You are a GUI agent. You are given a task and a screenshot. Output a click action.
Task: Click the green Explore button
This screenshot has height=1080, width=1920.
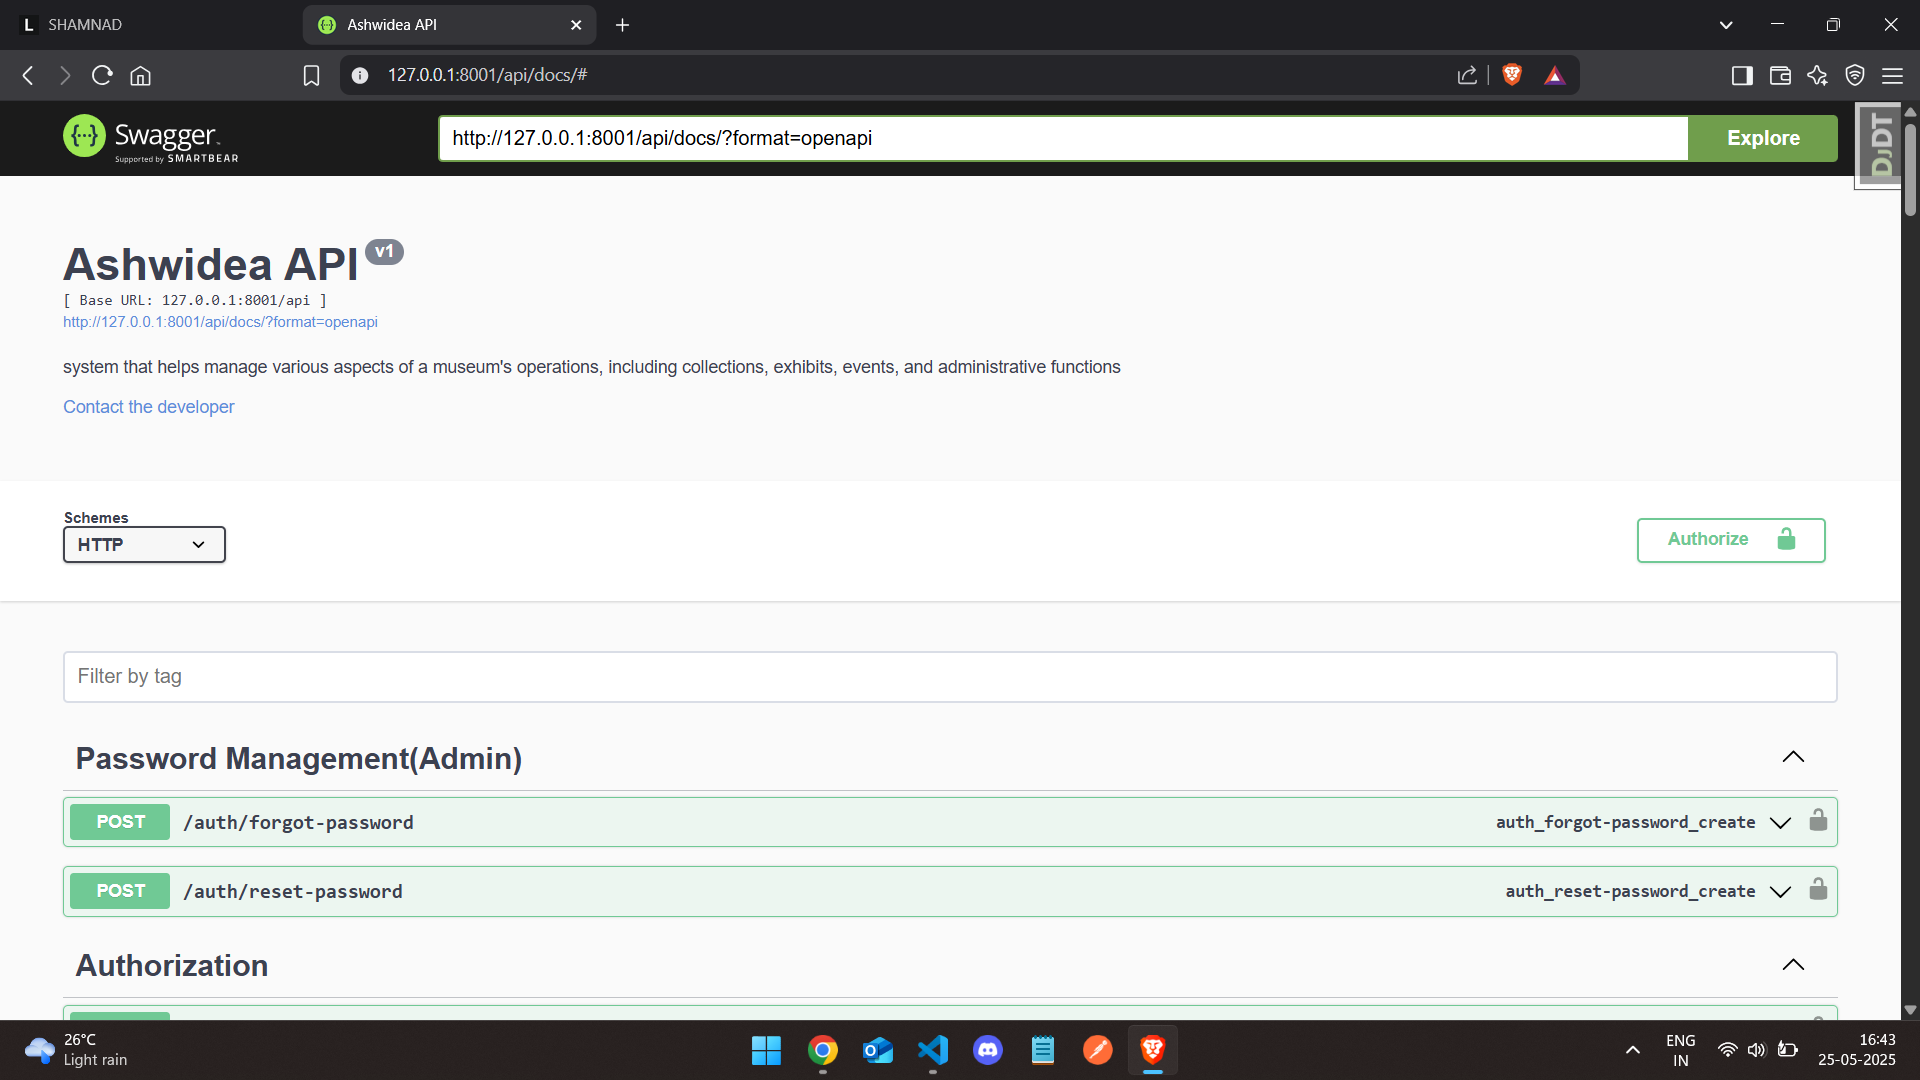[x=1762, y=138]
